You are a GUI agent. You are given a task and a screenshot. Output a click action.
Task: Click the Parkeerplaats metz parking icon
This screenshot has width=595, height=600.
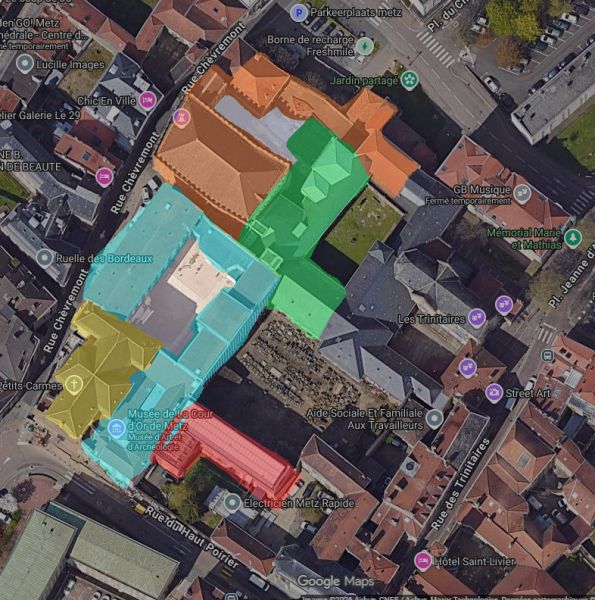click(x=299, y=13)
